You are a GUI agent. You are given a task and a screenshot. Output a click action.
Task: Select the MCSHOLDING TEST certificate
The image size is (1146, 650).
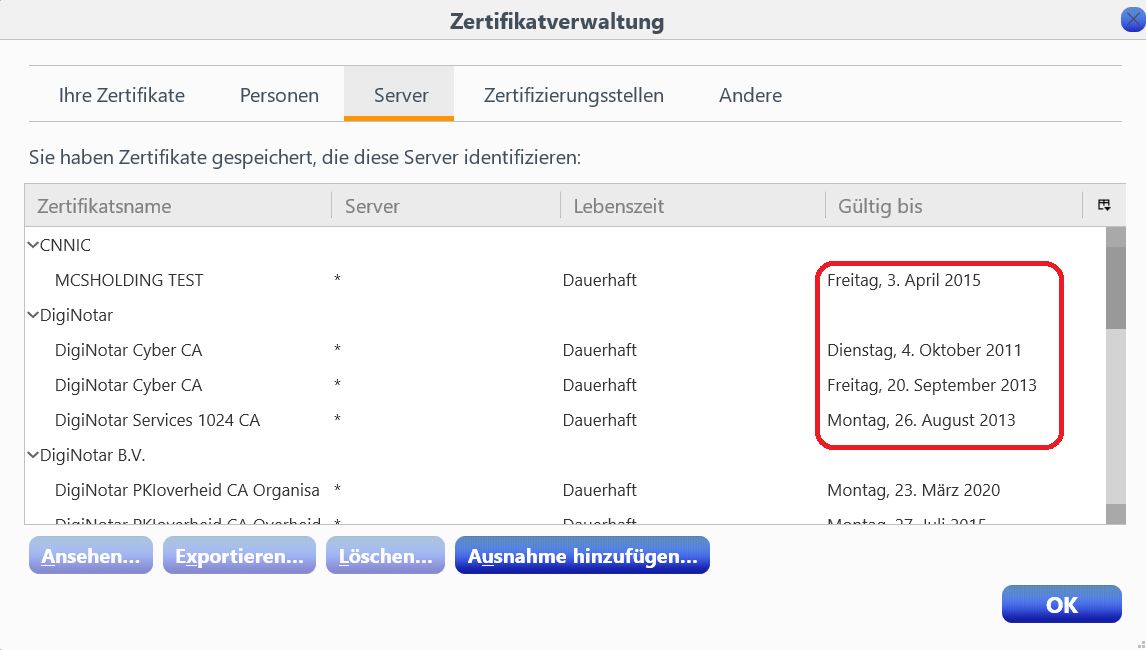tap(565, 280)
